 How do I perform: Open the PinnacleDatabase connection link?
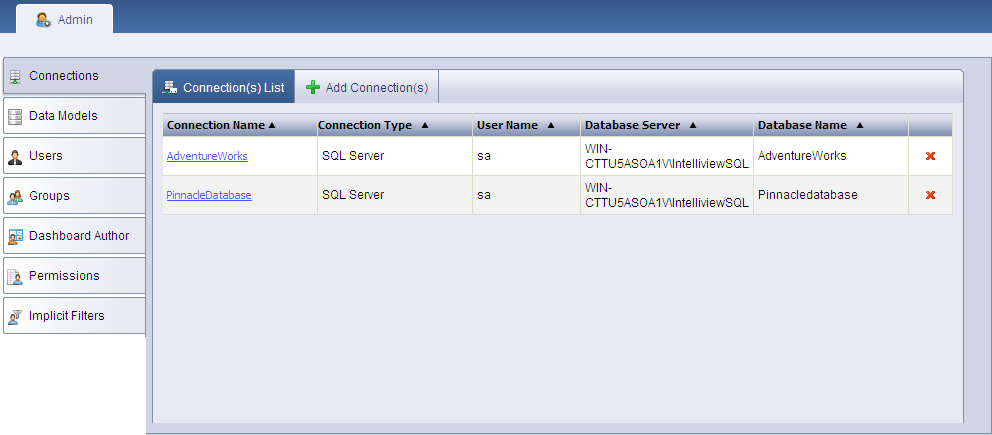point(209,195)
